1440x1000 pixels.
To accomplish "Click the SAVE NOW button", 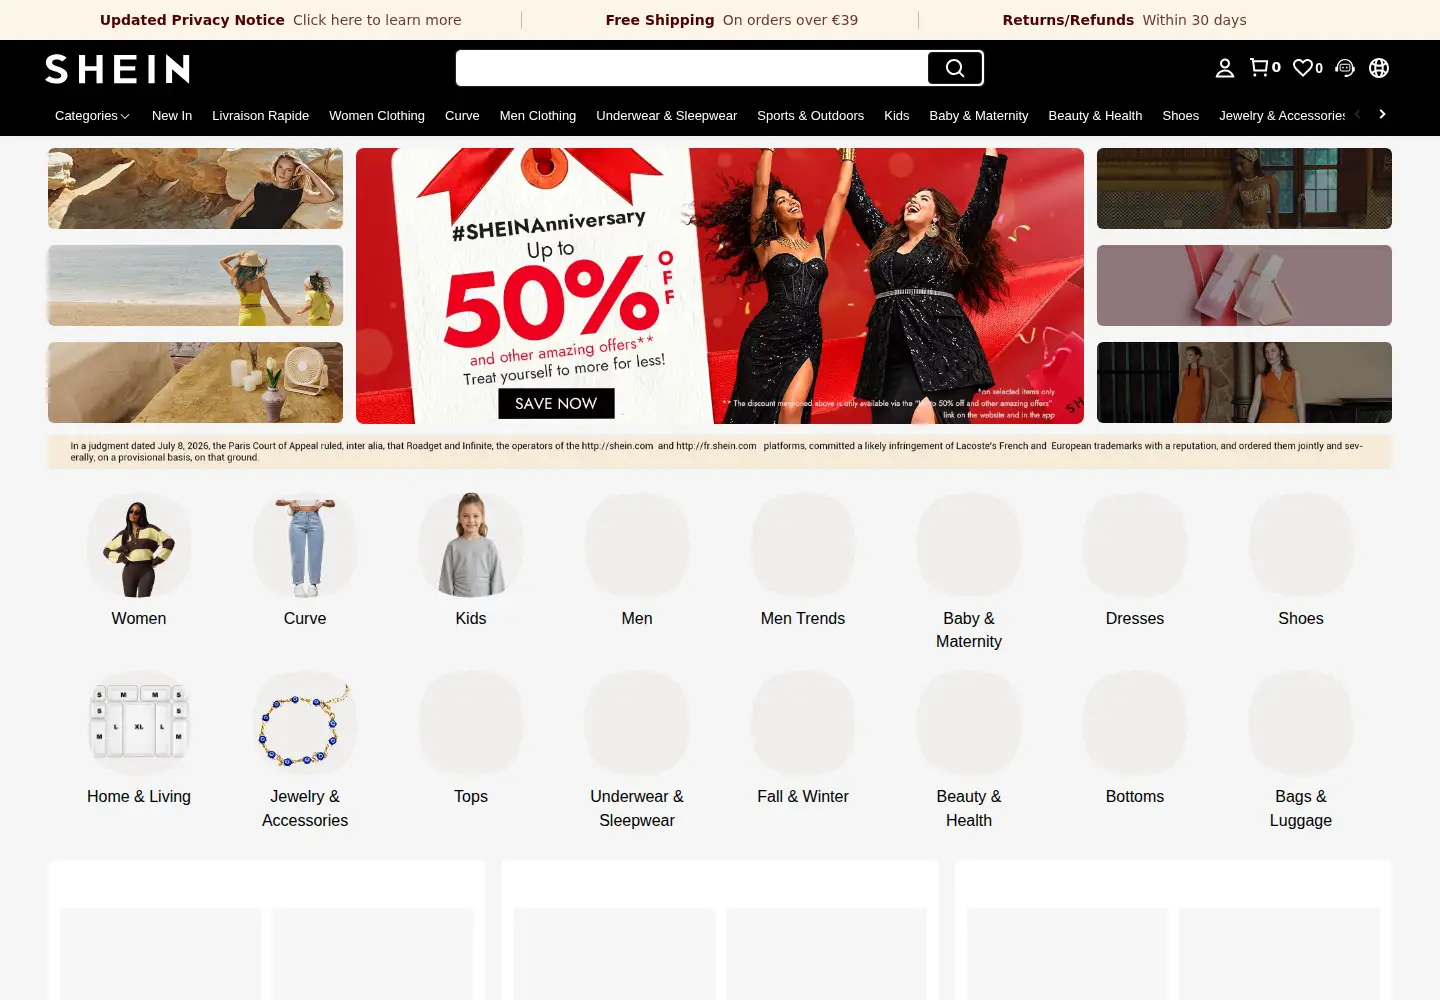I will (556, 403).
